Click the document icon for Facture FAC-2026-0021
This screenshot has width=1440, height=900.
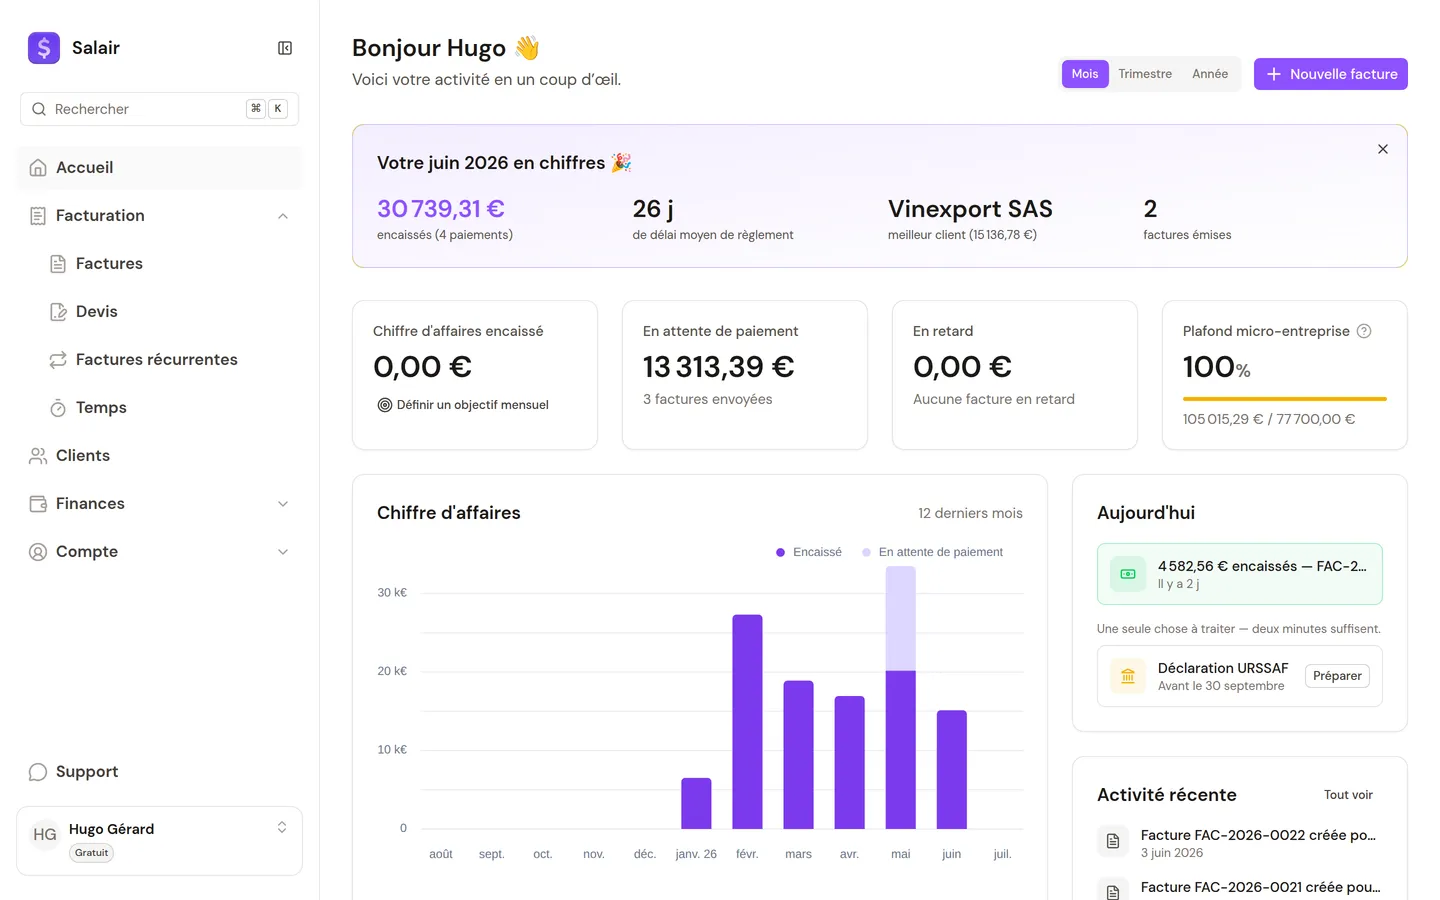[1113, 890]
